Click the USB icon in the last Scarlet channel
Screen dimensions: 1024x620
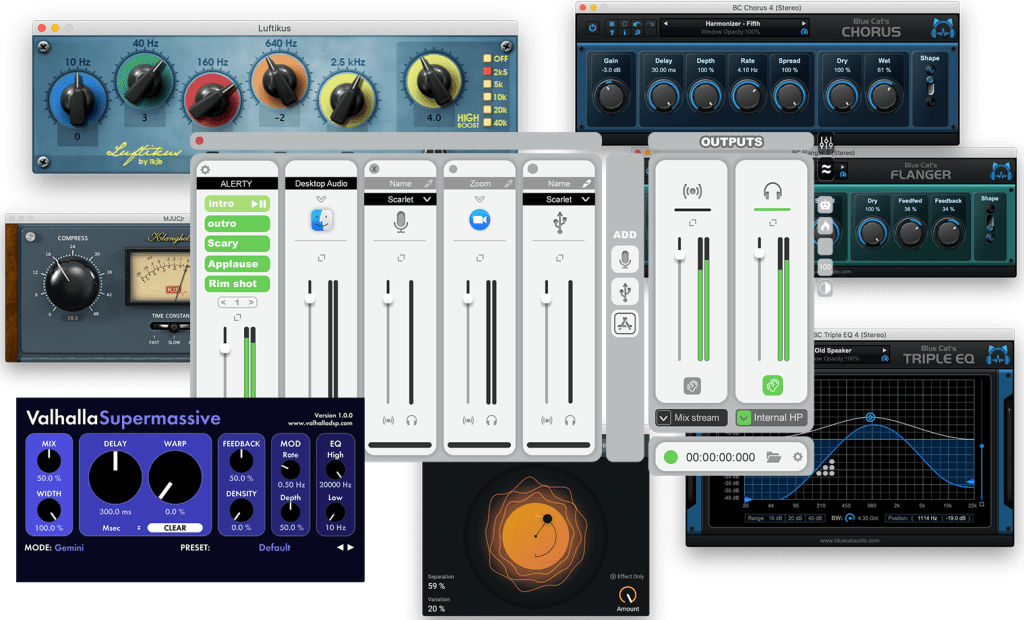coord(559,222)
